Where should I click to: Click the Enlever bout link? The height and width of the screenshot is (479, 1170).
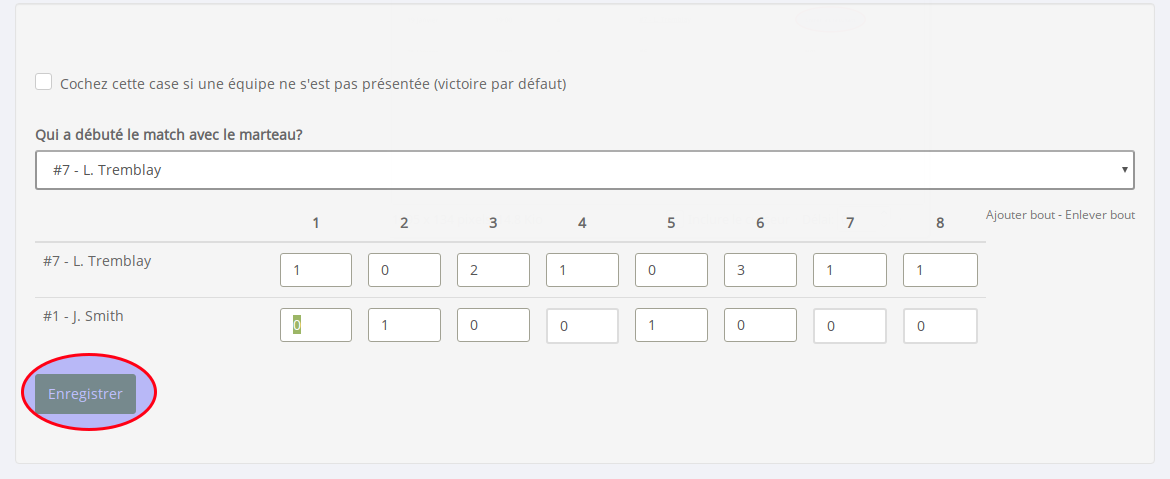1101,215
